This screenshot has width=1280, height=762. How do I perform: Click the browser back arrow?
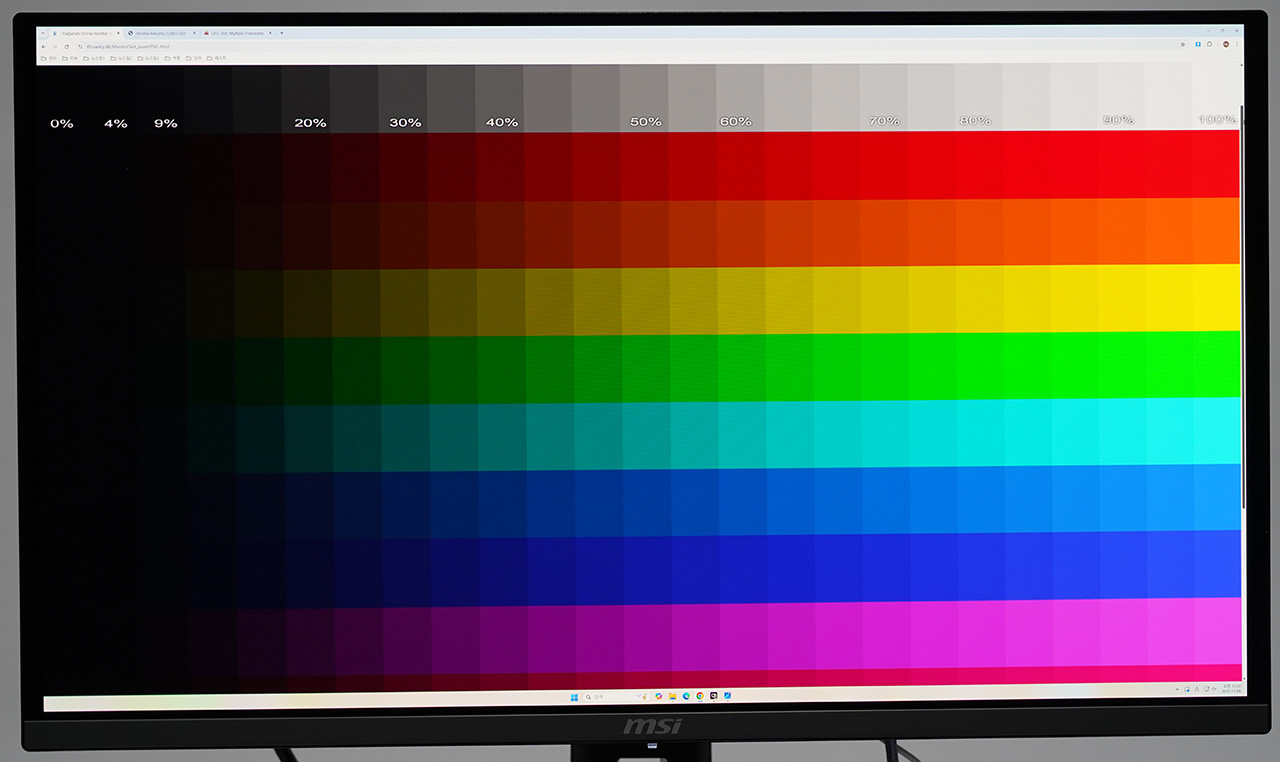tap(43, 46)
